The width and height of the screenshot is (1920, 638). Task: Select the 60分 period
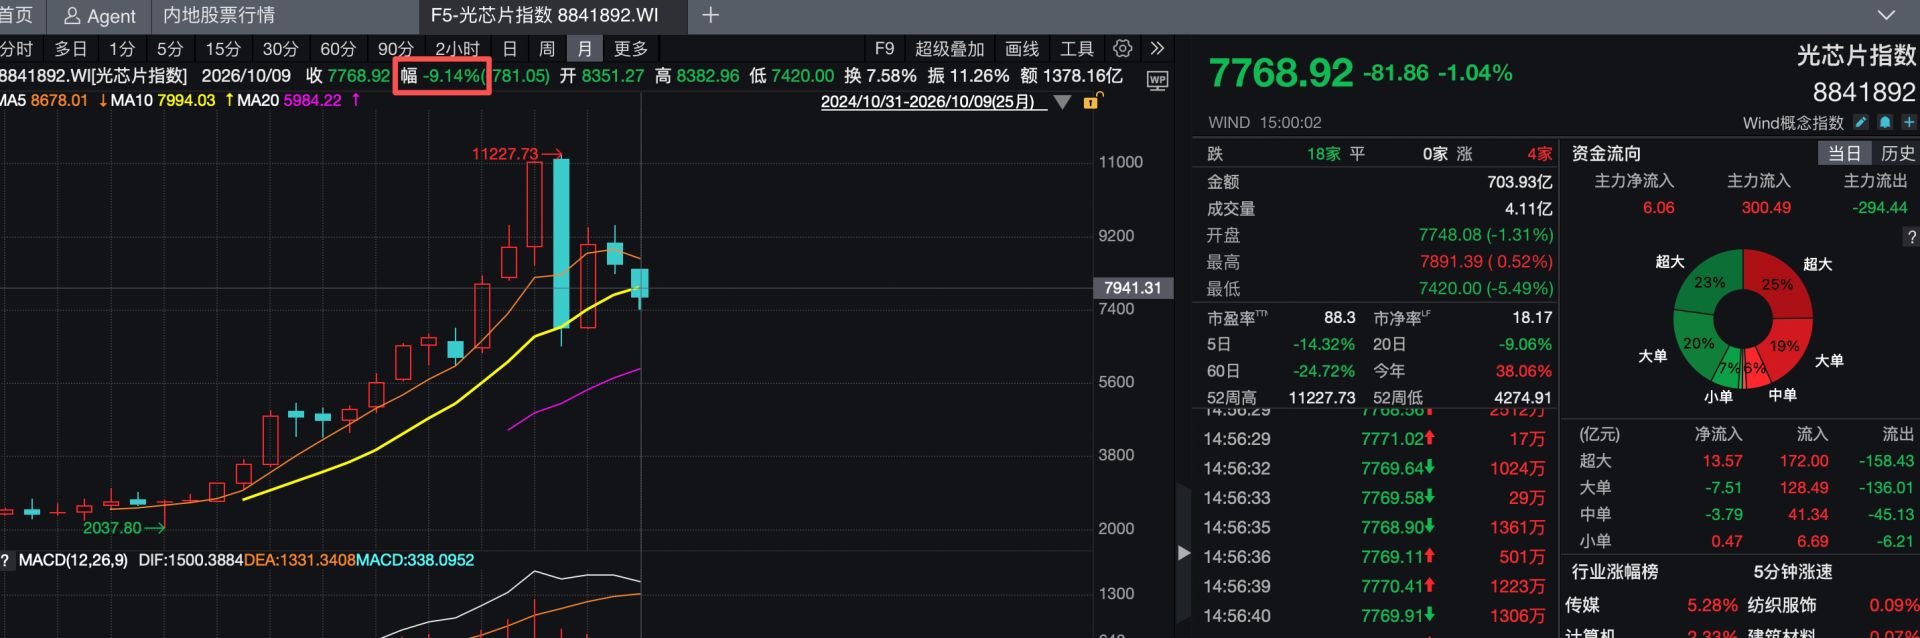click(338, 49)
